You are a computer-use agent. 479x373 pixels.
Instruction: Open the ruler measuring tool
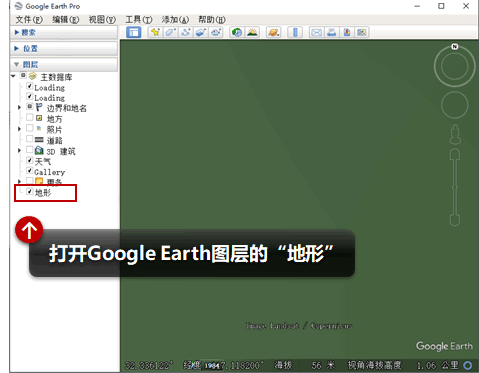tap(295, 32)
